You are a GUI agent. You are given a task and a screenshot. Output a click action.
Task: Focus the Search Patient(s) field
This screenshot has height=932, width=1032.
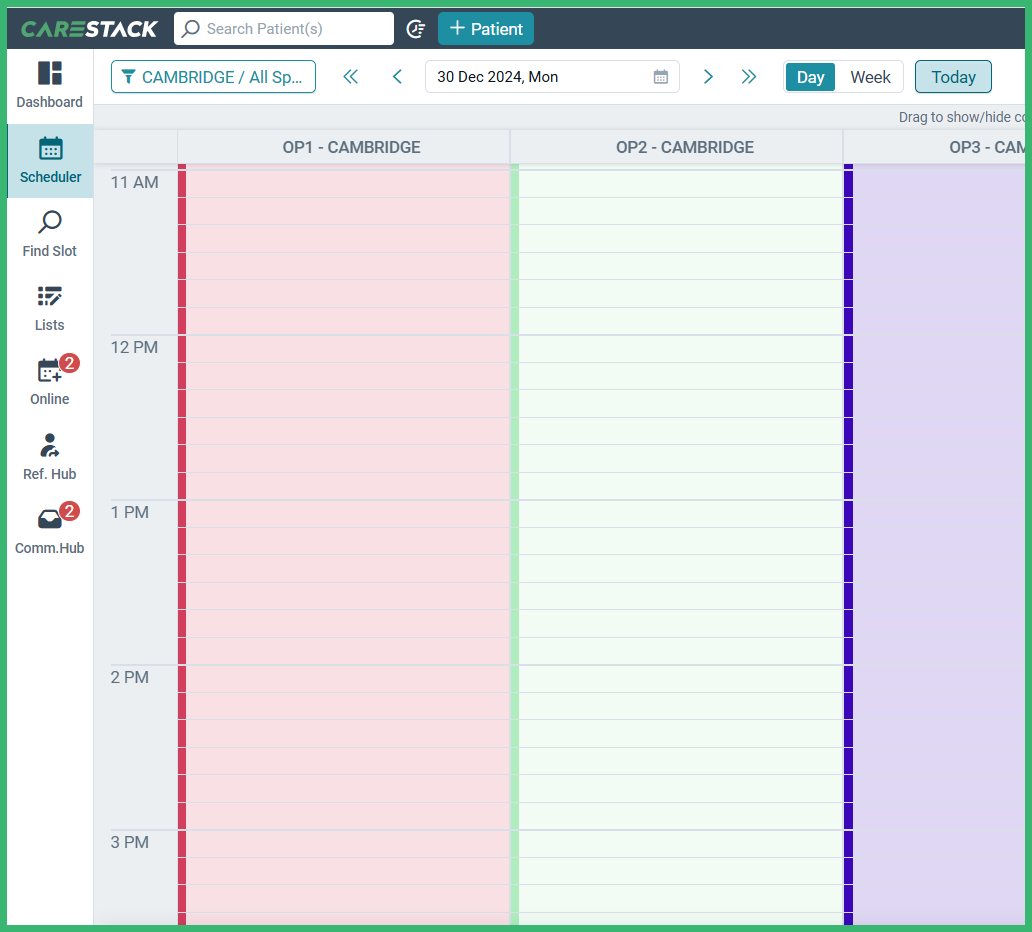tap(284, 29)
